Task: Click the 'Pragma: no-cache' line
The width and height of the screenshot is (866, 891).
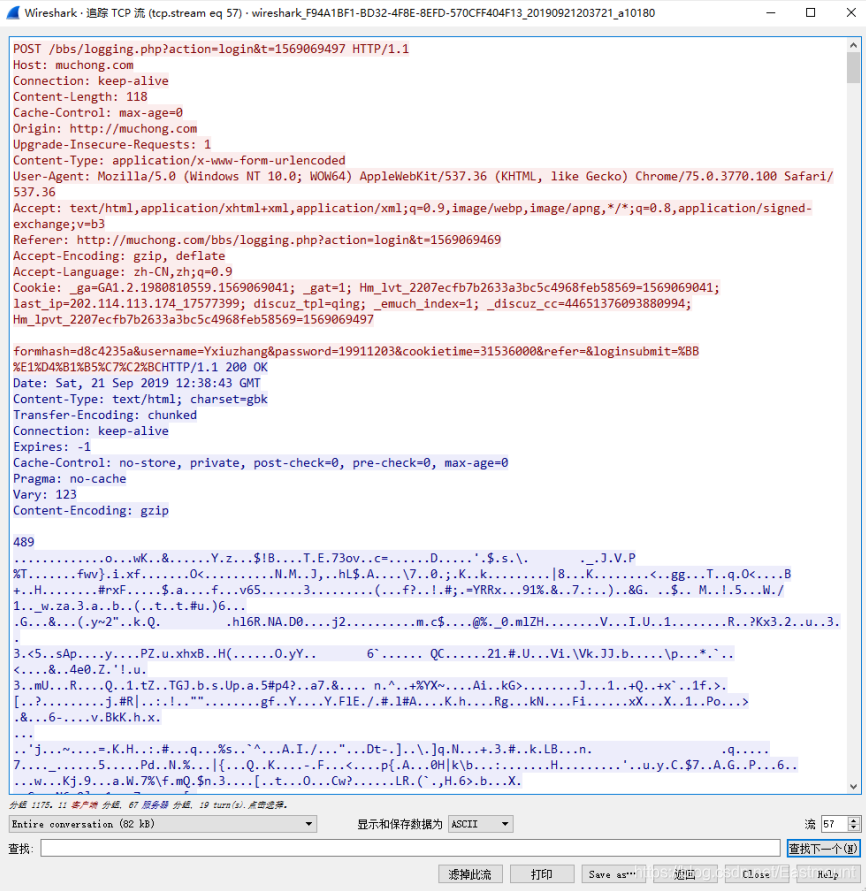Action: (x=69, y=478)
